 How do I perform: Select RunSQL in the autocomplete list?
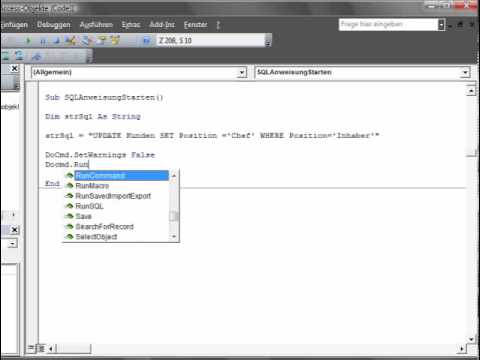[x=89, y=206]
